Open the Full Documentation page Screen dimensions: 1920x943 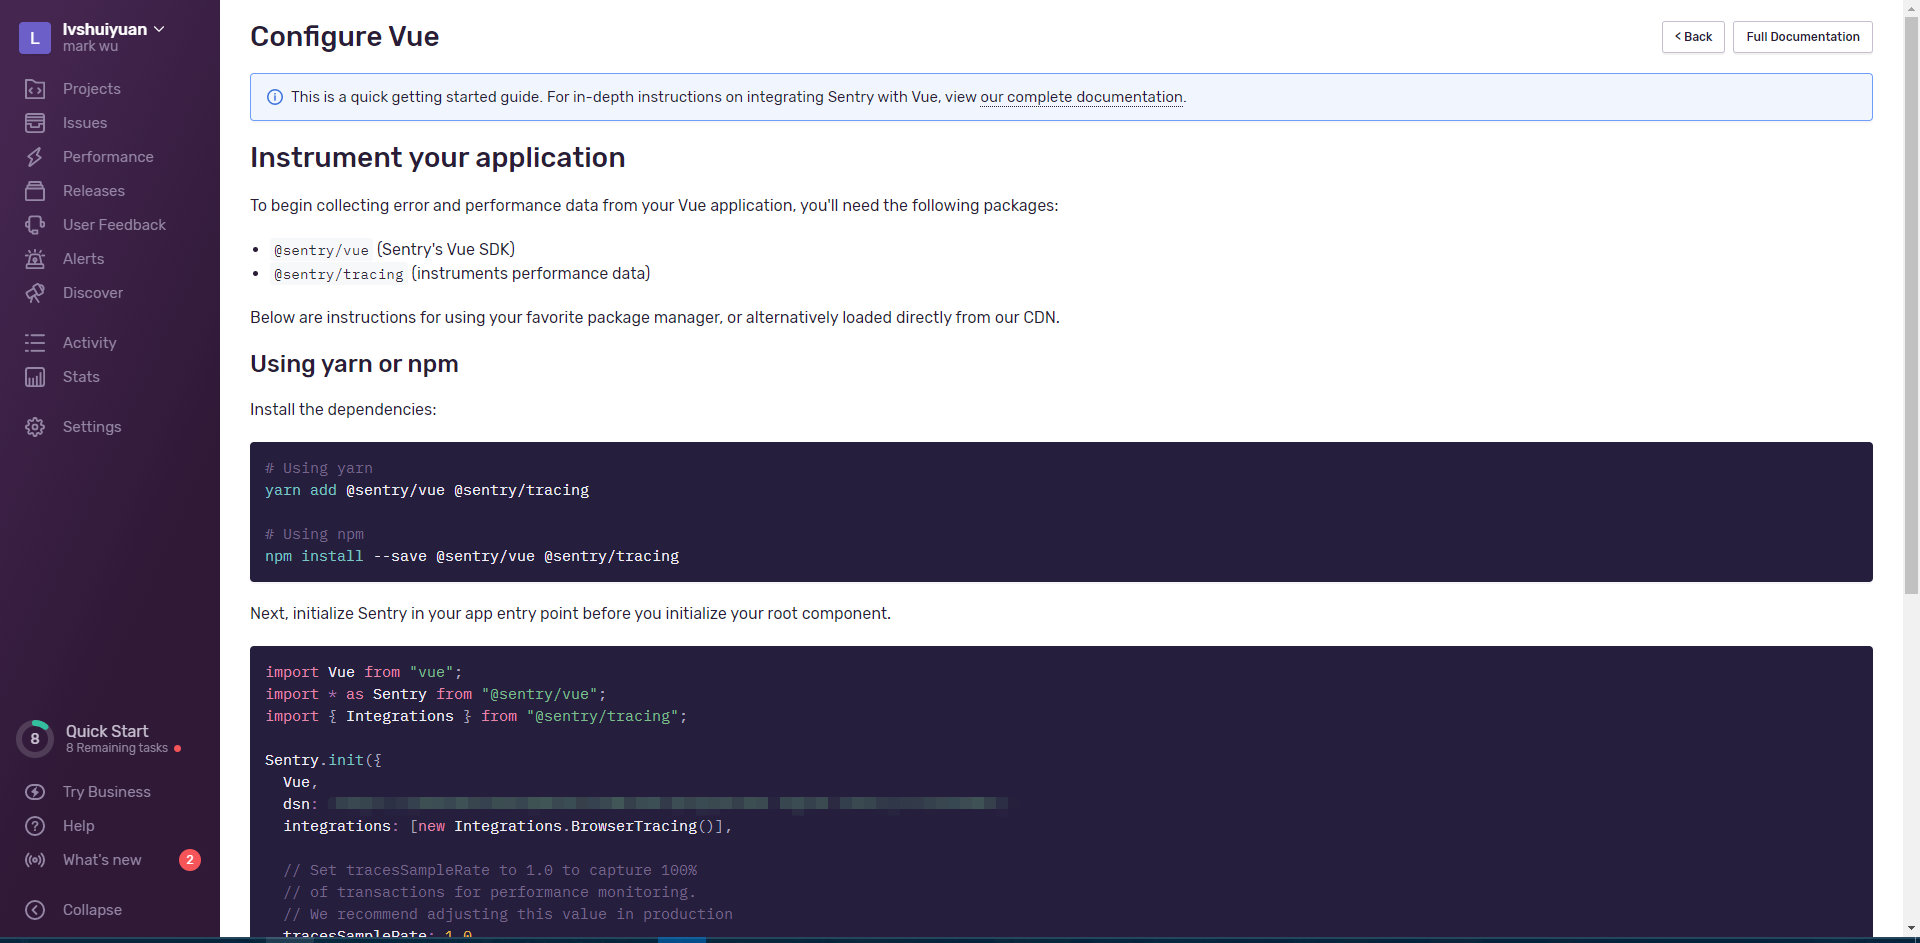click(x=1802, y=36)
